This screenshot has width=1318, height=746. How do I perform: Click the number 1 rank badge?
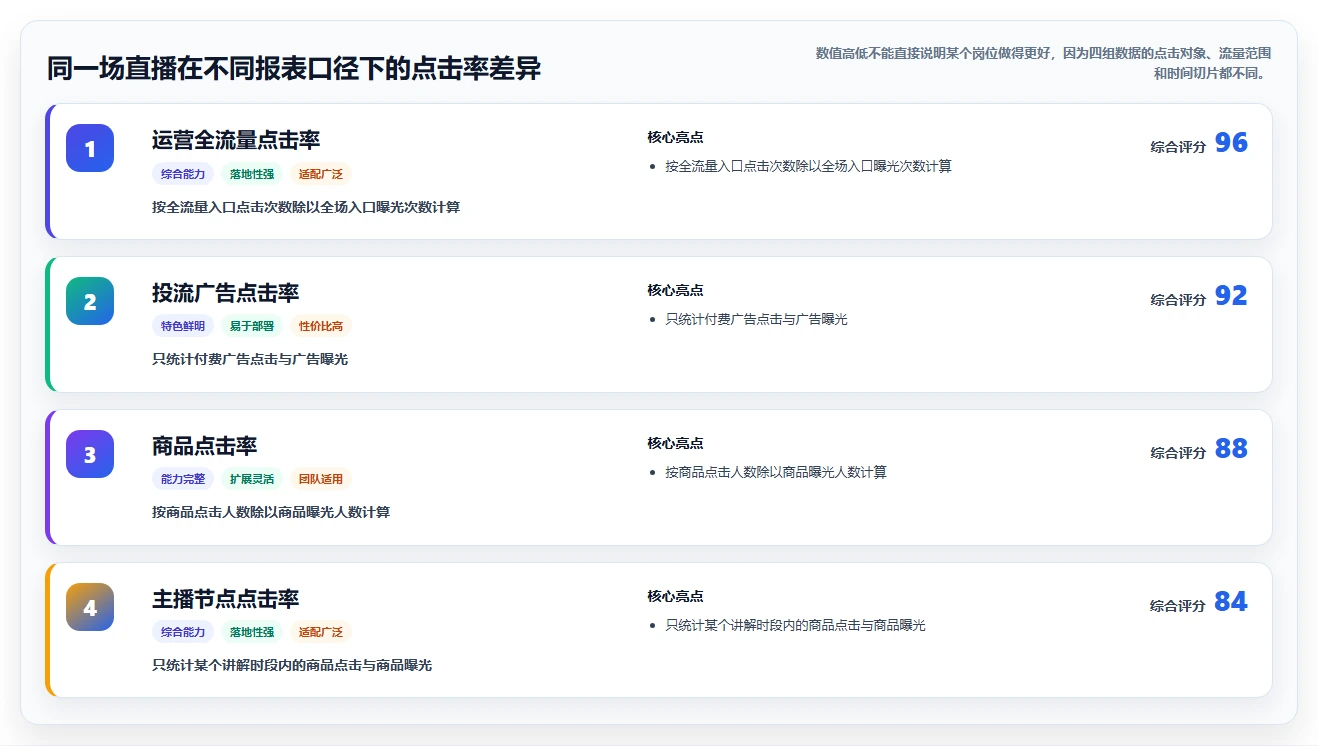point(90,148)
